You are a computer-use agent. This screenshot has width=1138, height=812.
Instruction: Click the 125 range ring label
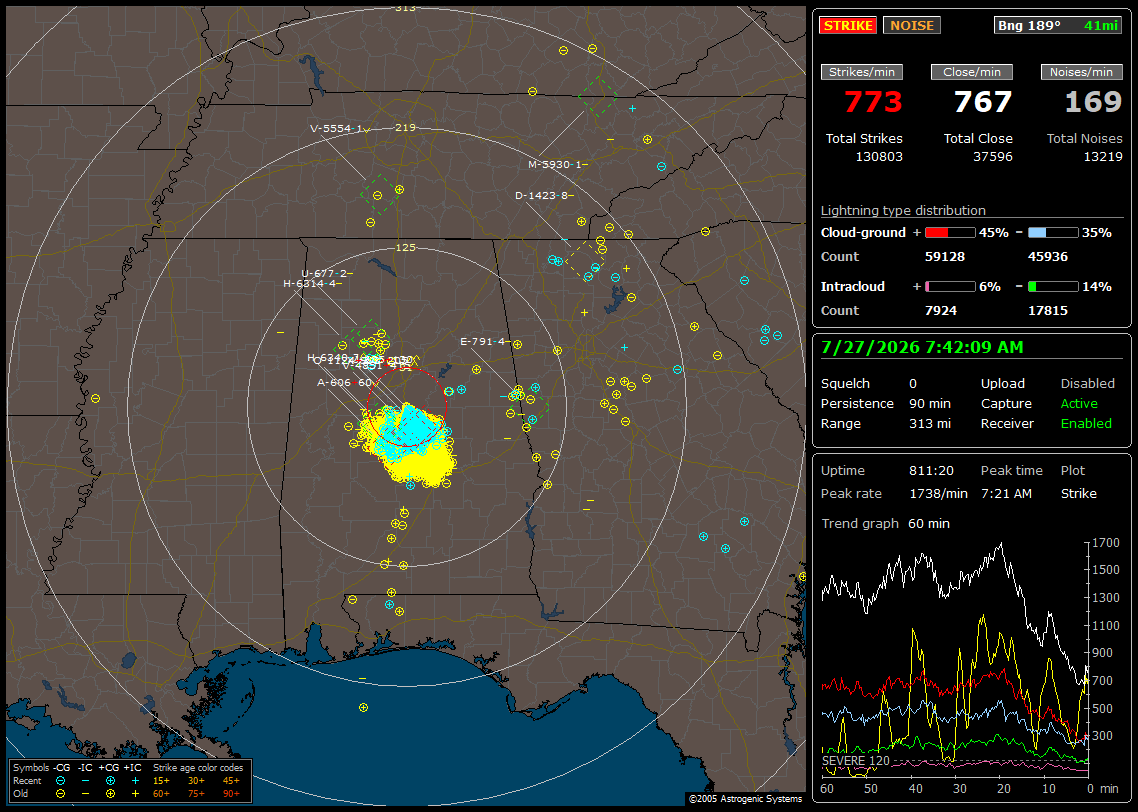[x=405, y=248]
